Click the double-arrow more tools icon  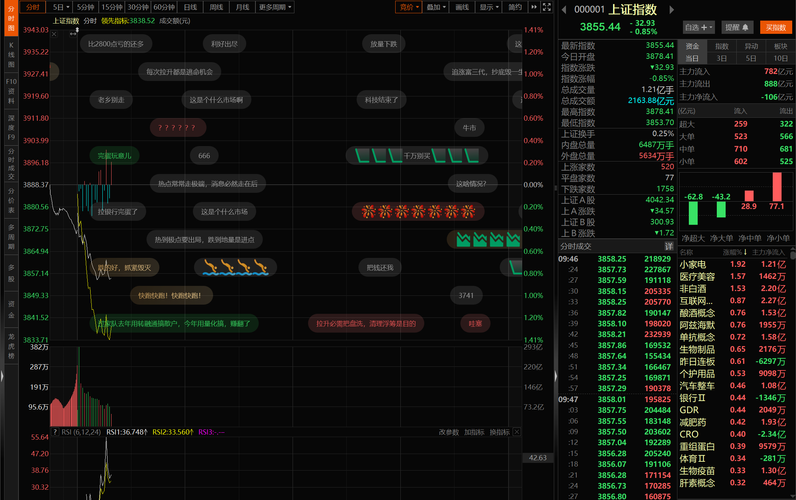534,7
